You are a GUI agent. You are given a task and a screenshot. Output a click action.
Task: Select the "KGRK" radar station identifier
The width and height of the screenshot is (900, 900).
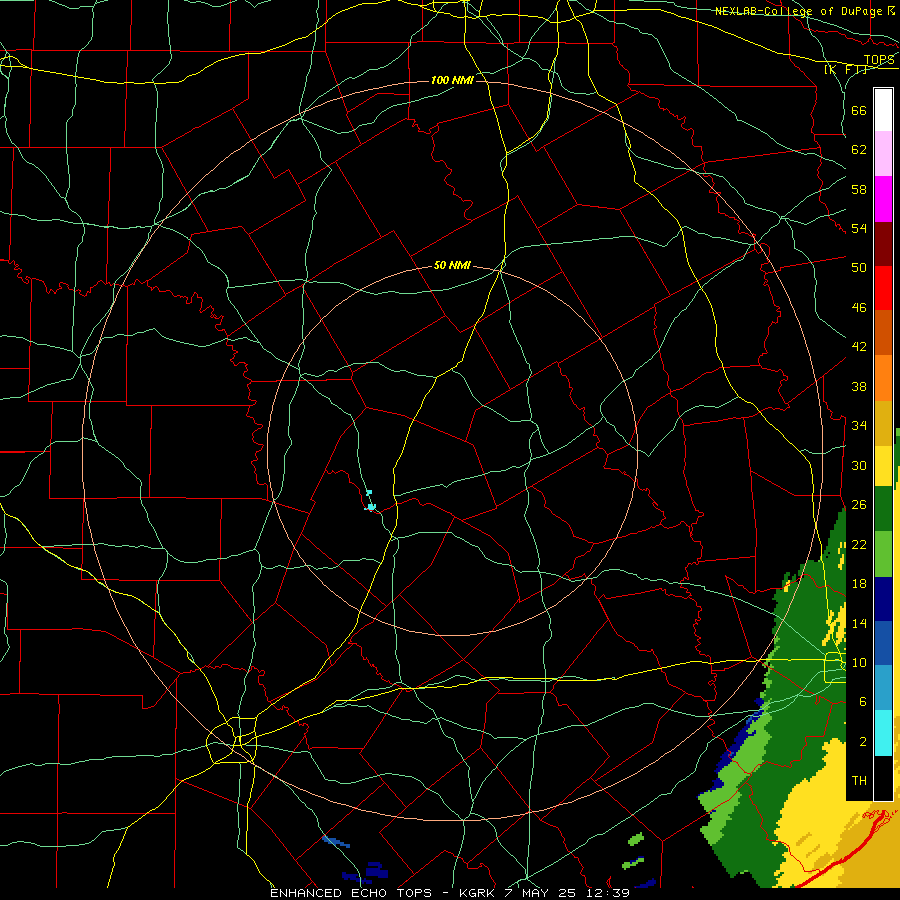[476, 893]
